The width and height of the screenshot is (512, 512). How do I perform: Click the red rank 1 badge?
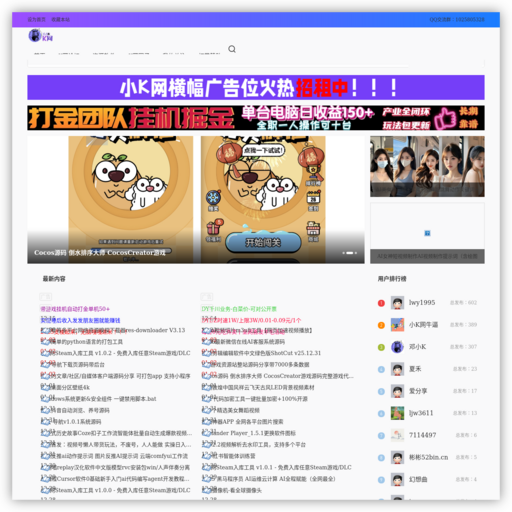coord(381,303)
